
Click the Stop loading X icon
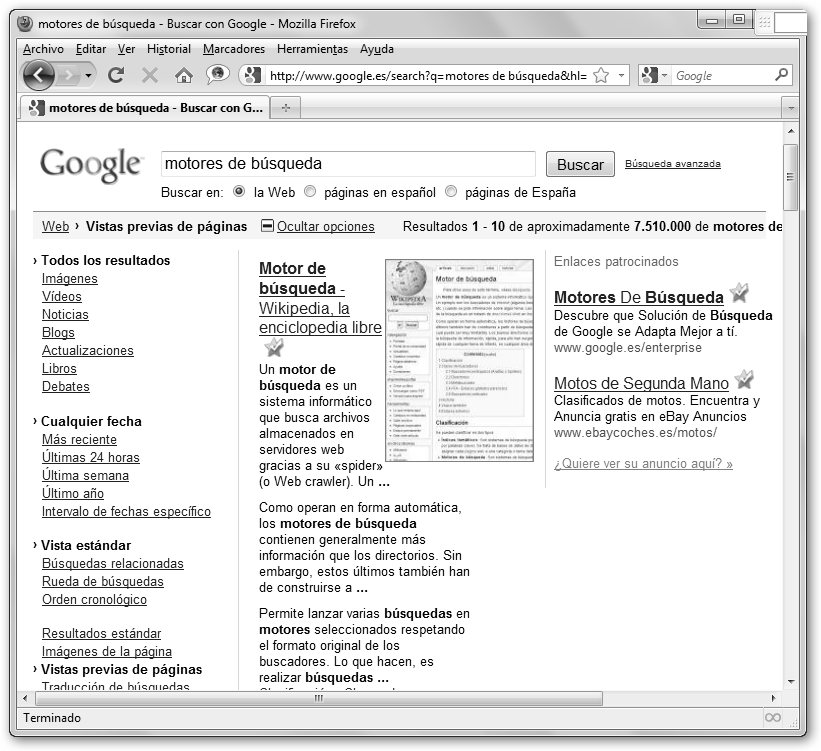tap(150, 75)
